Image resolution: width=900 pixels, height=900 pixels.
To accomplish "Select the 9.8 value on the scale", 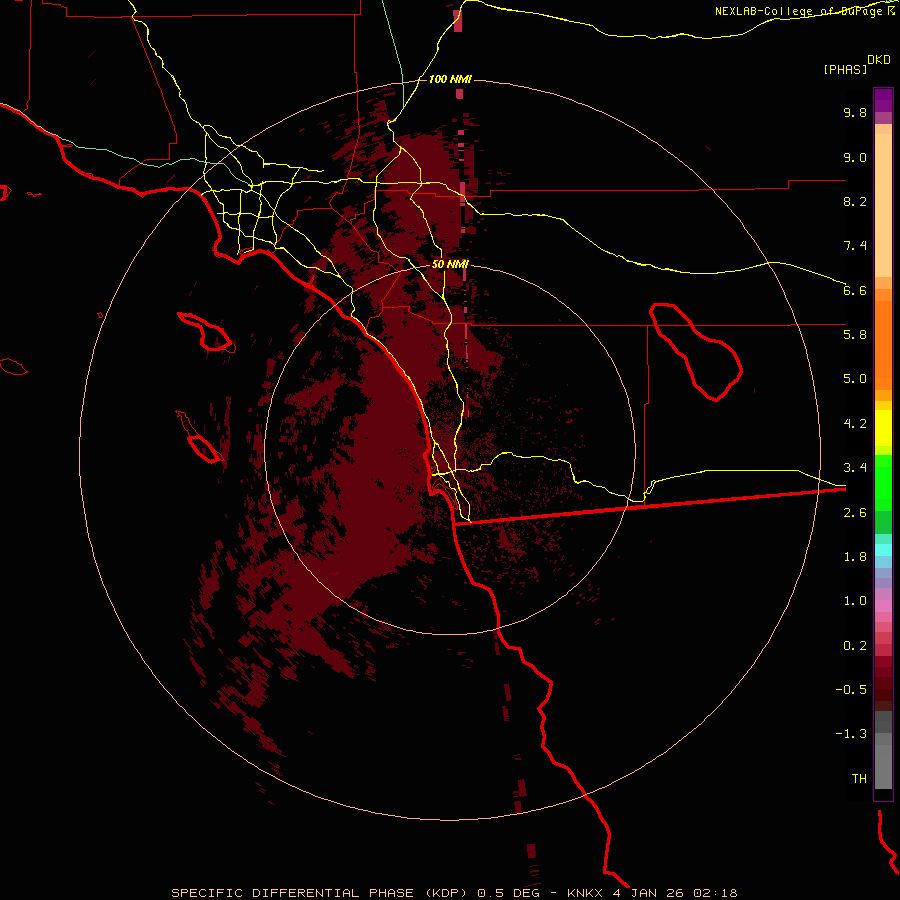I will [x=855, y=112].
